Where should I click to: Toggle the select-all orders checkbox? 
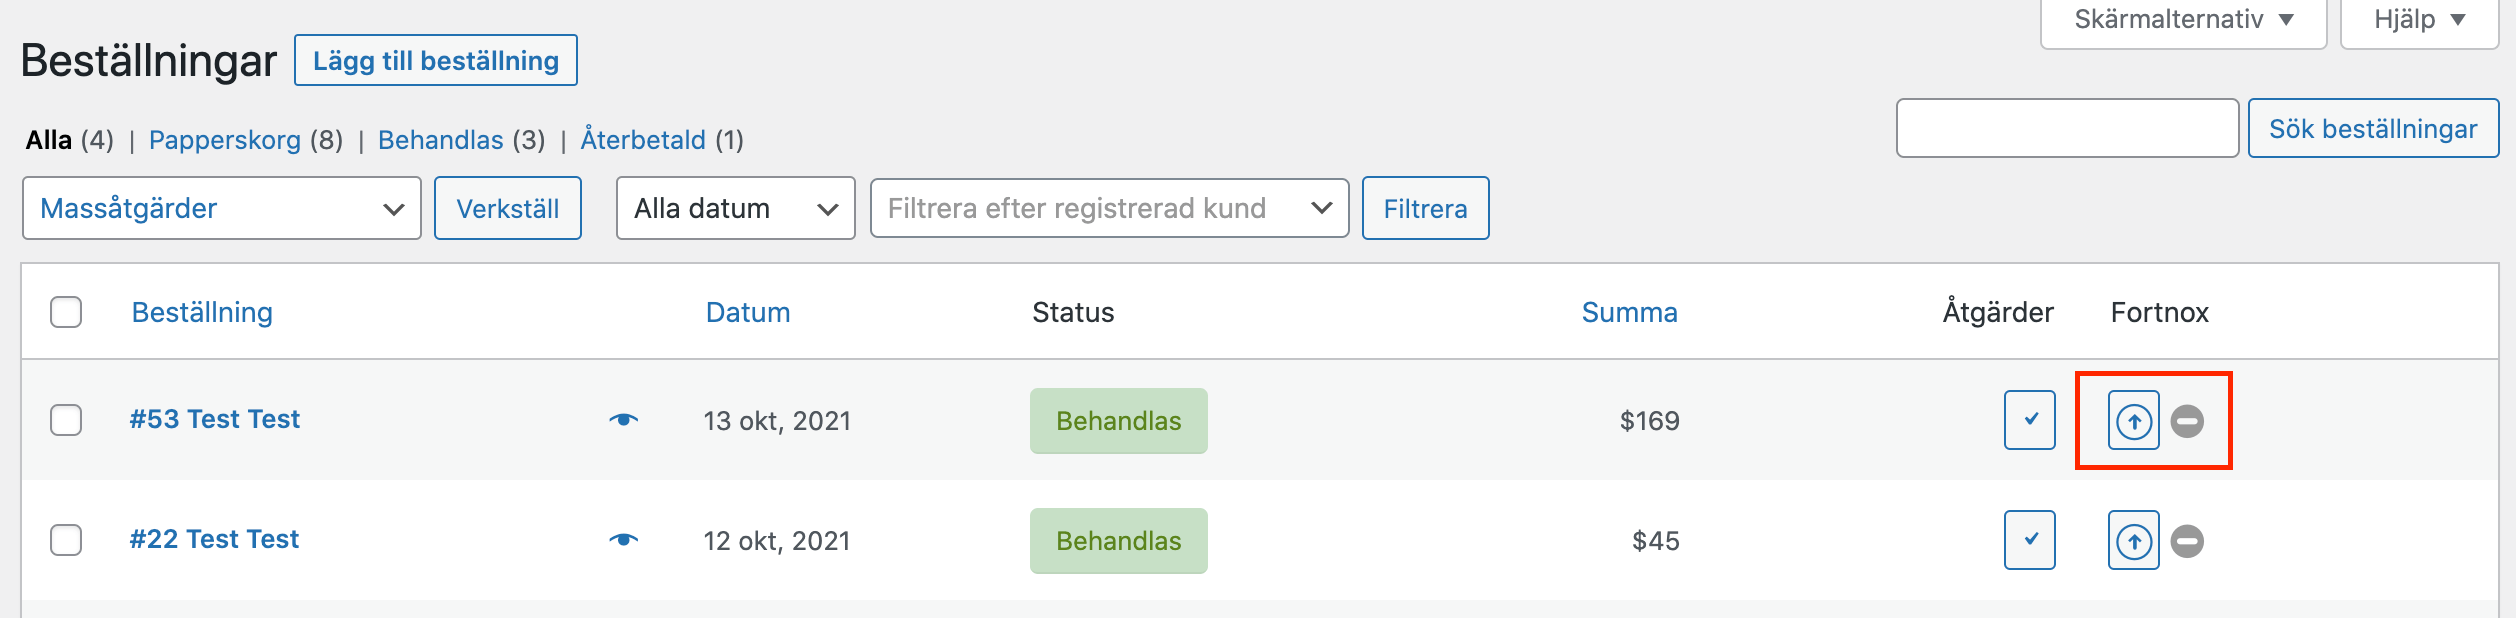[x=66, y=312]
